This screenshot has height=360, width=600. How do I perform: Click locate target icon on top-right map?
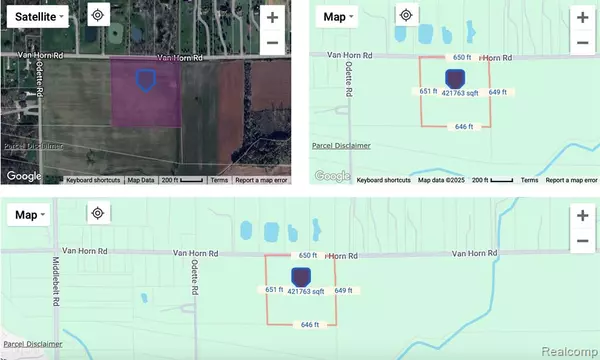tap(406, 15)
